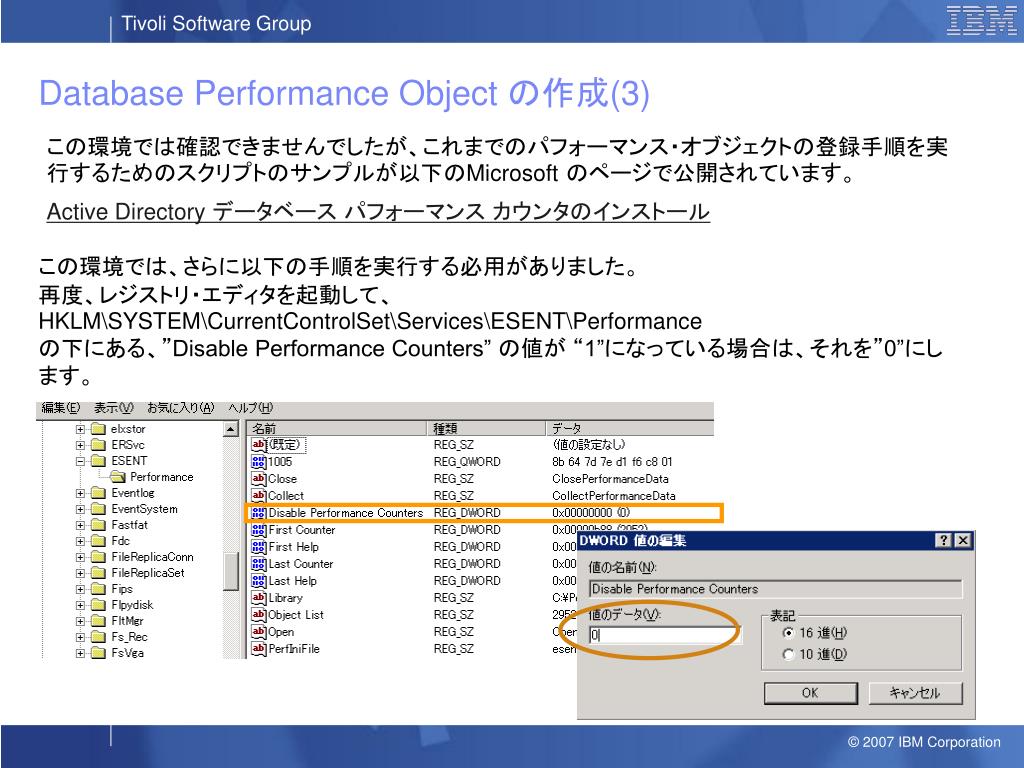Expand the Fdc tree node
This screenshot has width=1024, height=768.
[x=80, y=541]
